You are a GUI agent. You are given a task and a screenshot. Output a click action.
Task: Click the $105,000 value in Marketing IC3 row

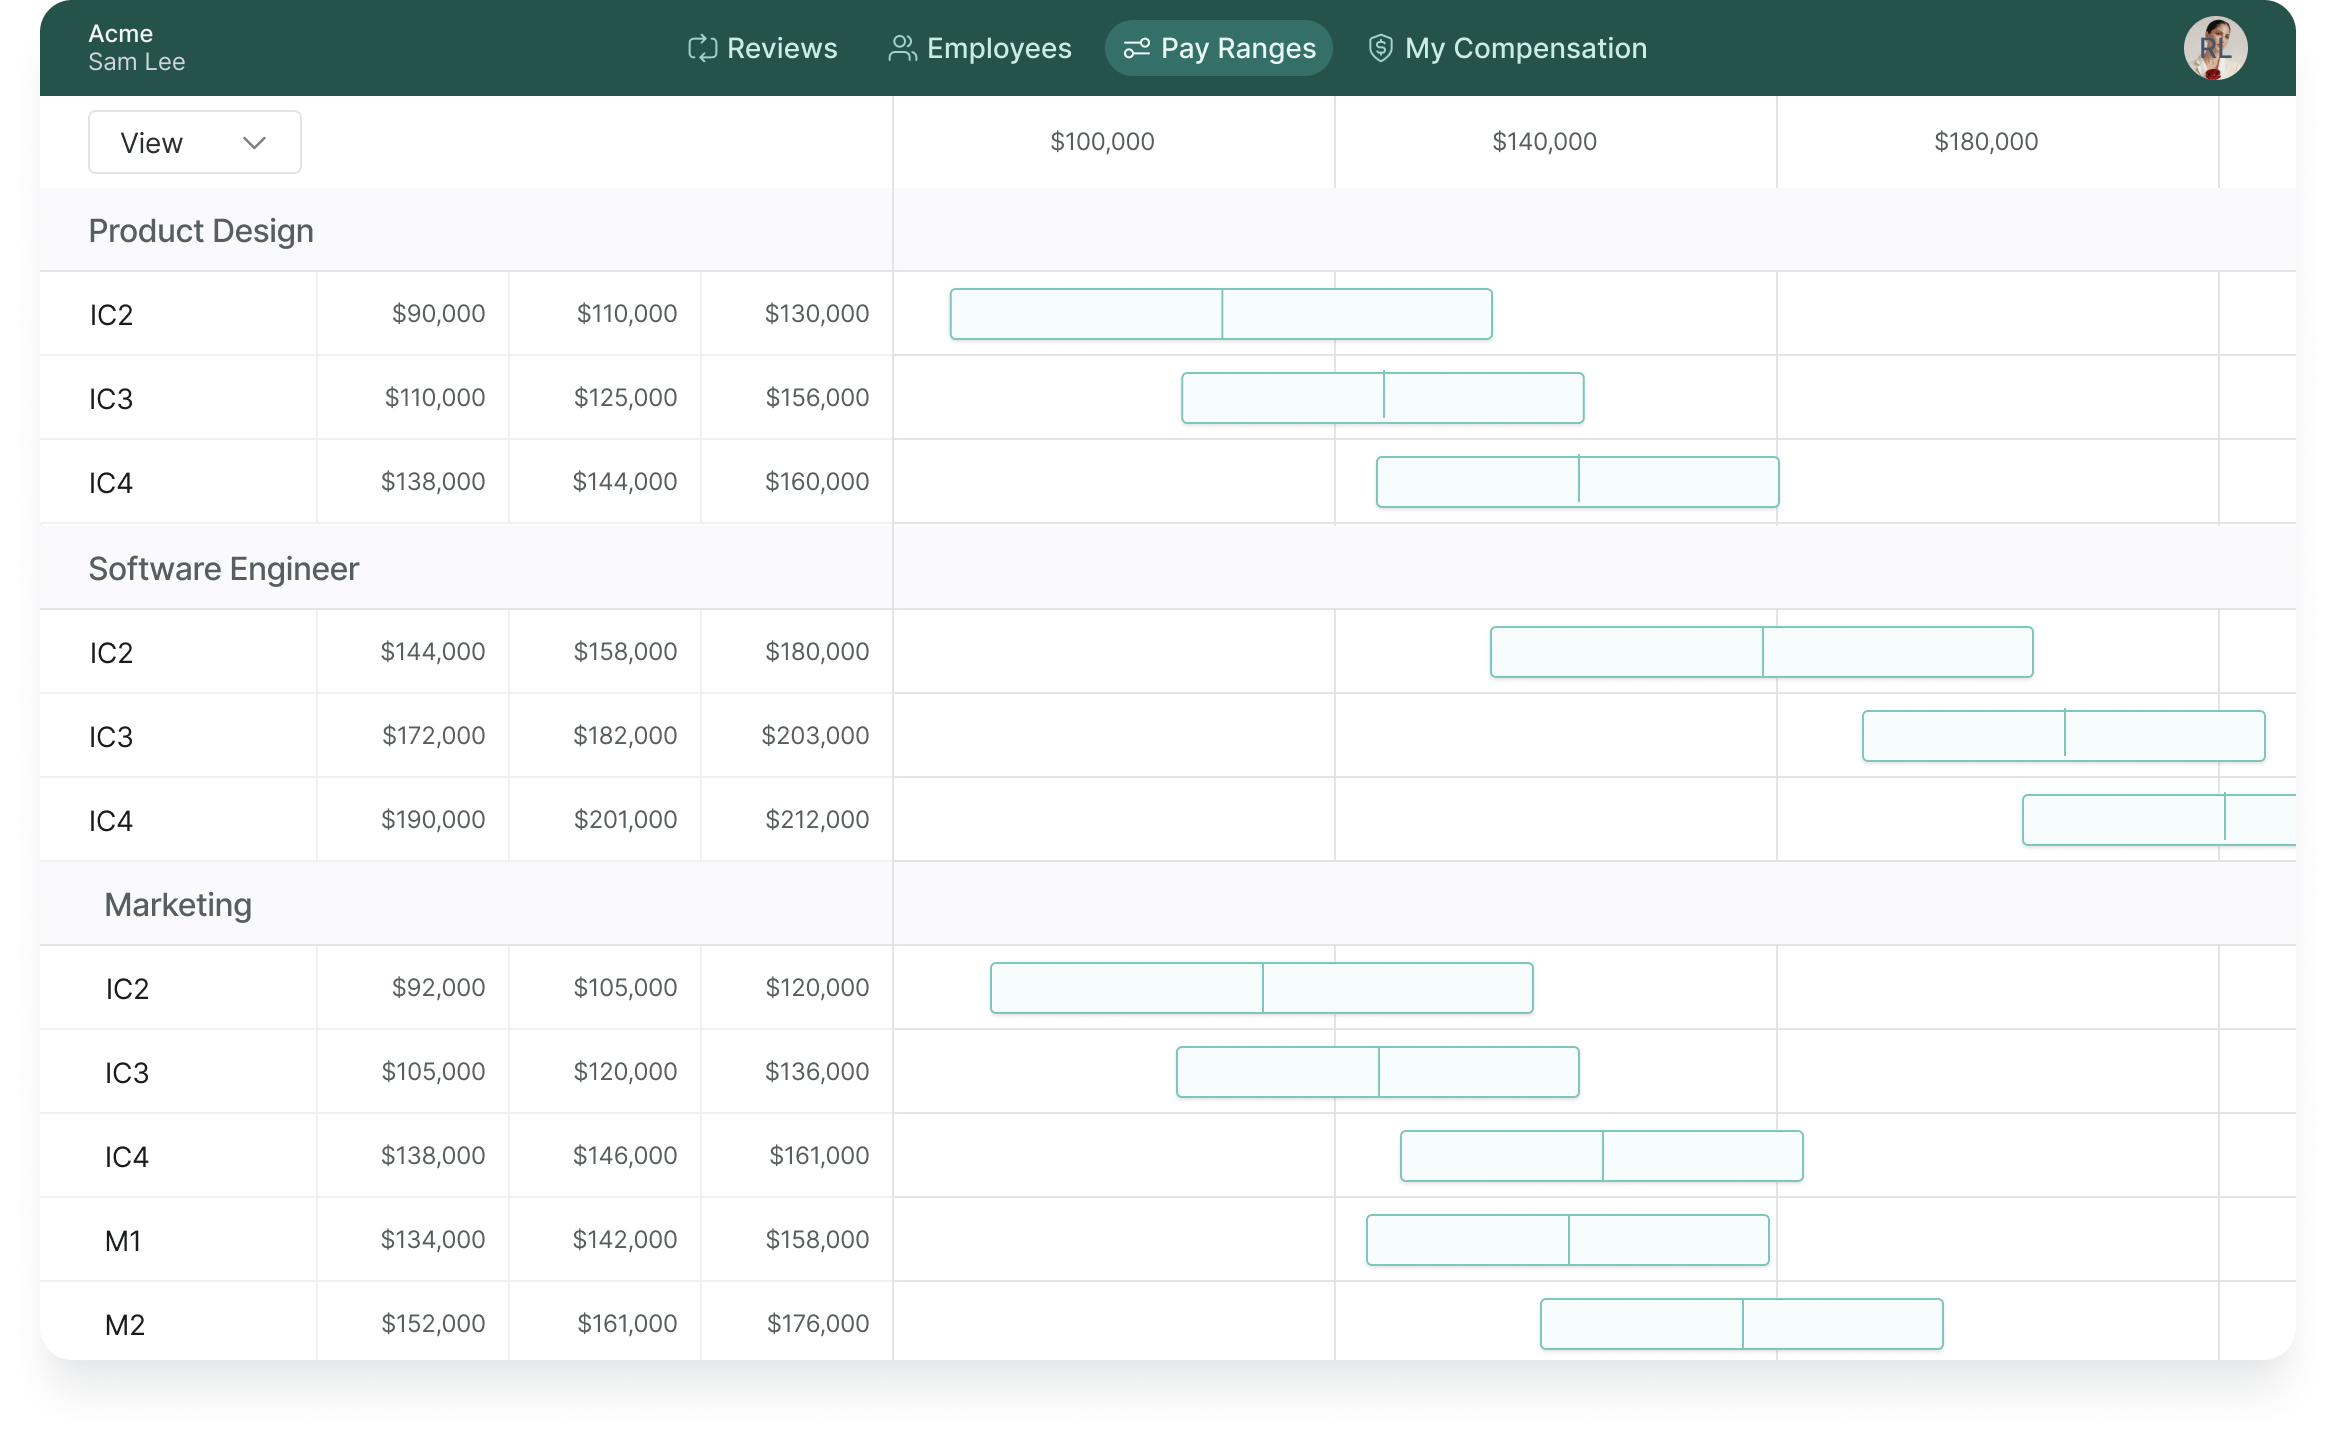[432, 1071]
